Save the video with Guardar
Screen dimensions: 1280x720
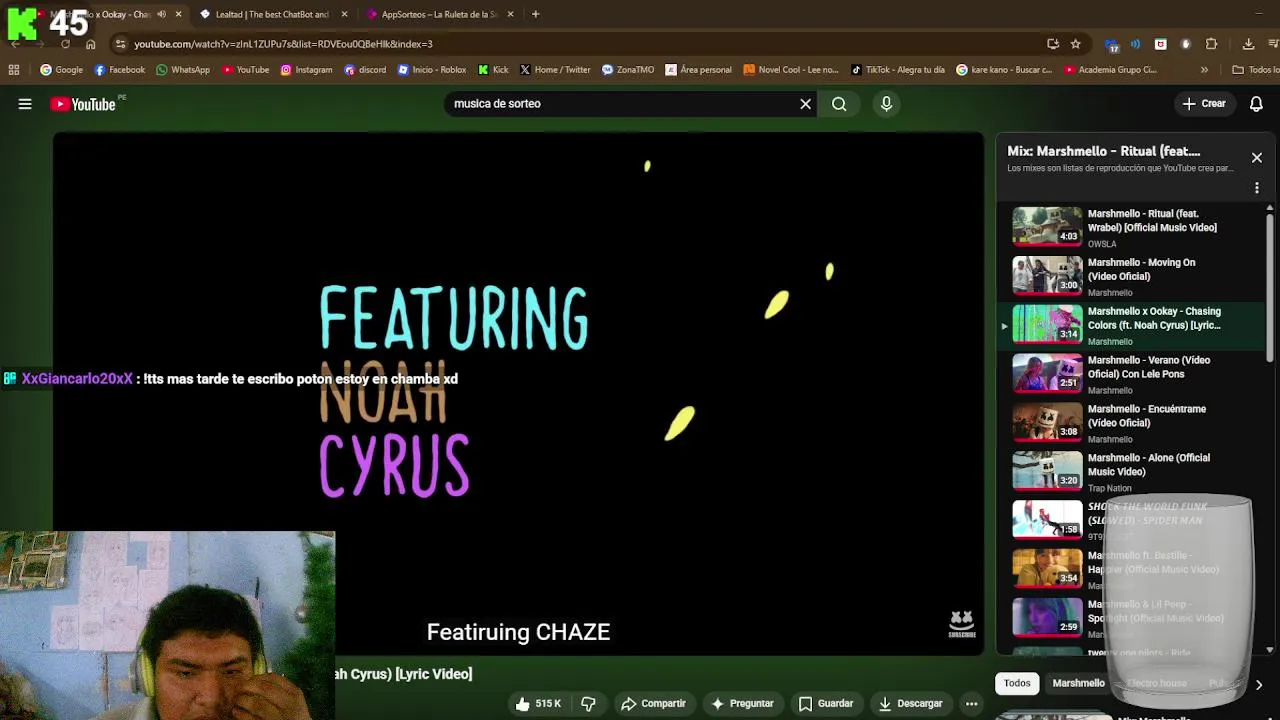[x=826, y=704]
